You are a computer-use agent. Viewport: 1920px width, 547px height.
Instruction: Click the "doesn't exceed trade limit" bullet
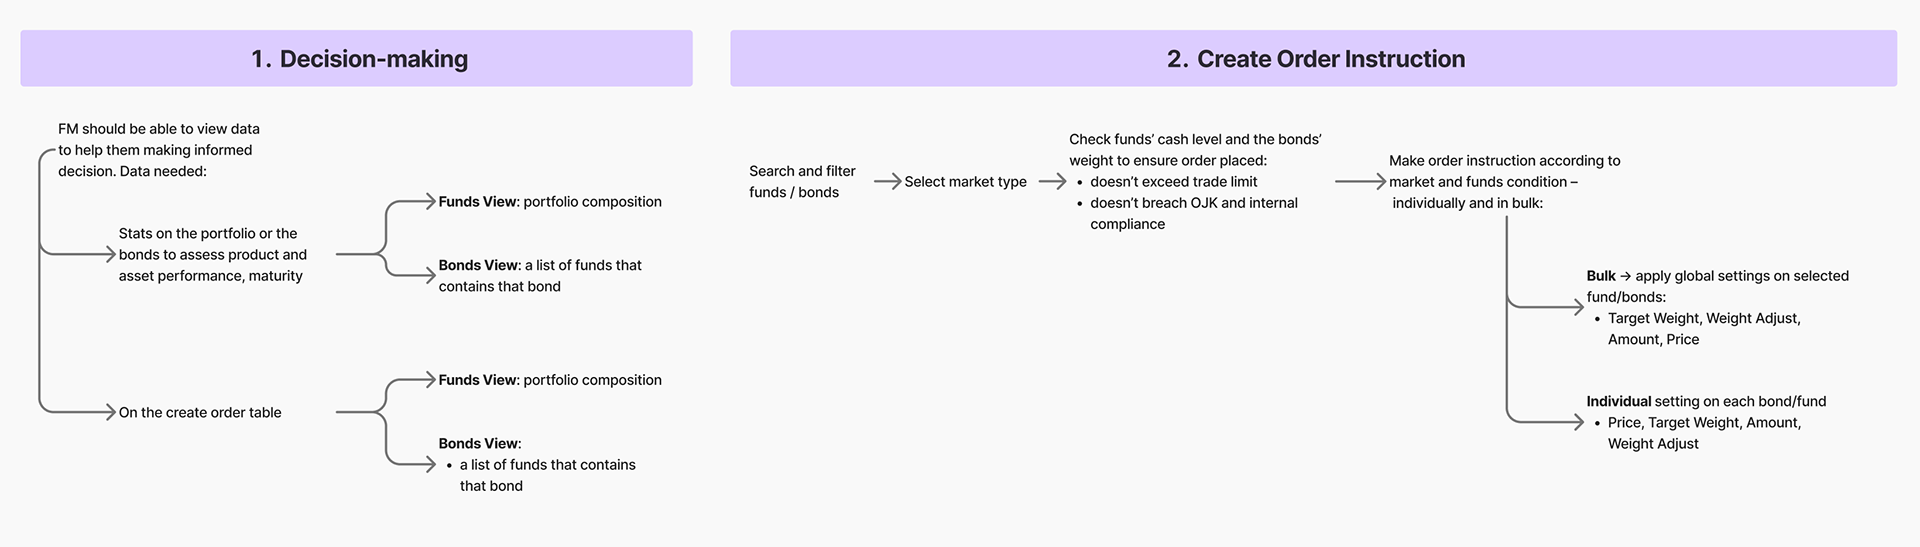pos(1173,182)
